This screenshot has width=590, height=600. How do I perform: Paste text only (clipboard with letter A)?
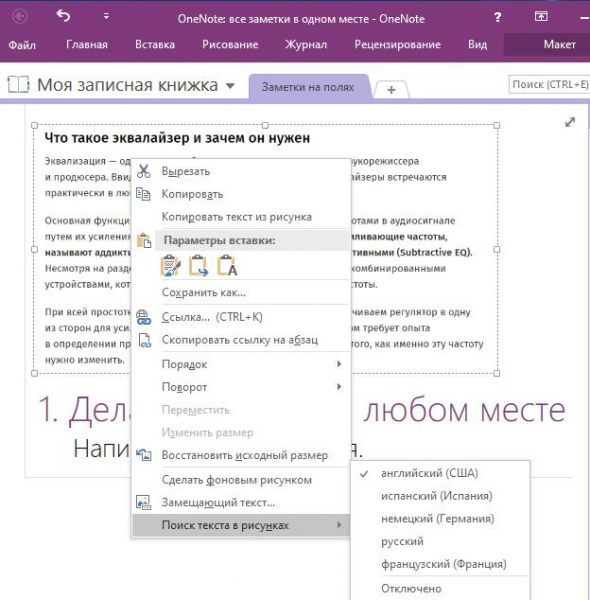pyautogui.click(x=227, y=265)
